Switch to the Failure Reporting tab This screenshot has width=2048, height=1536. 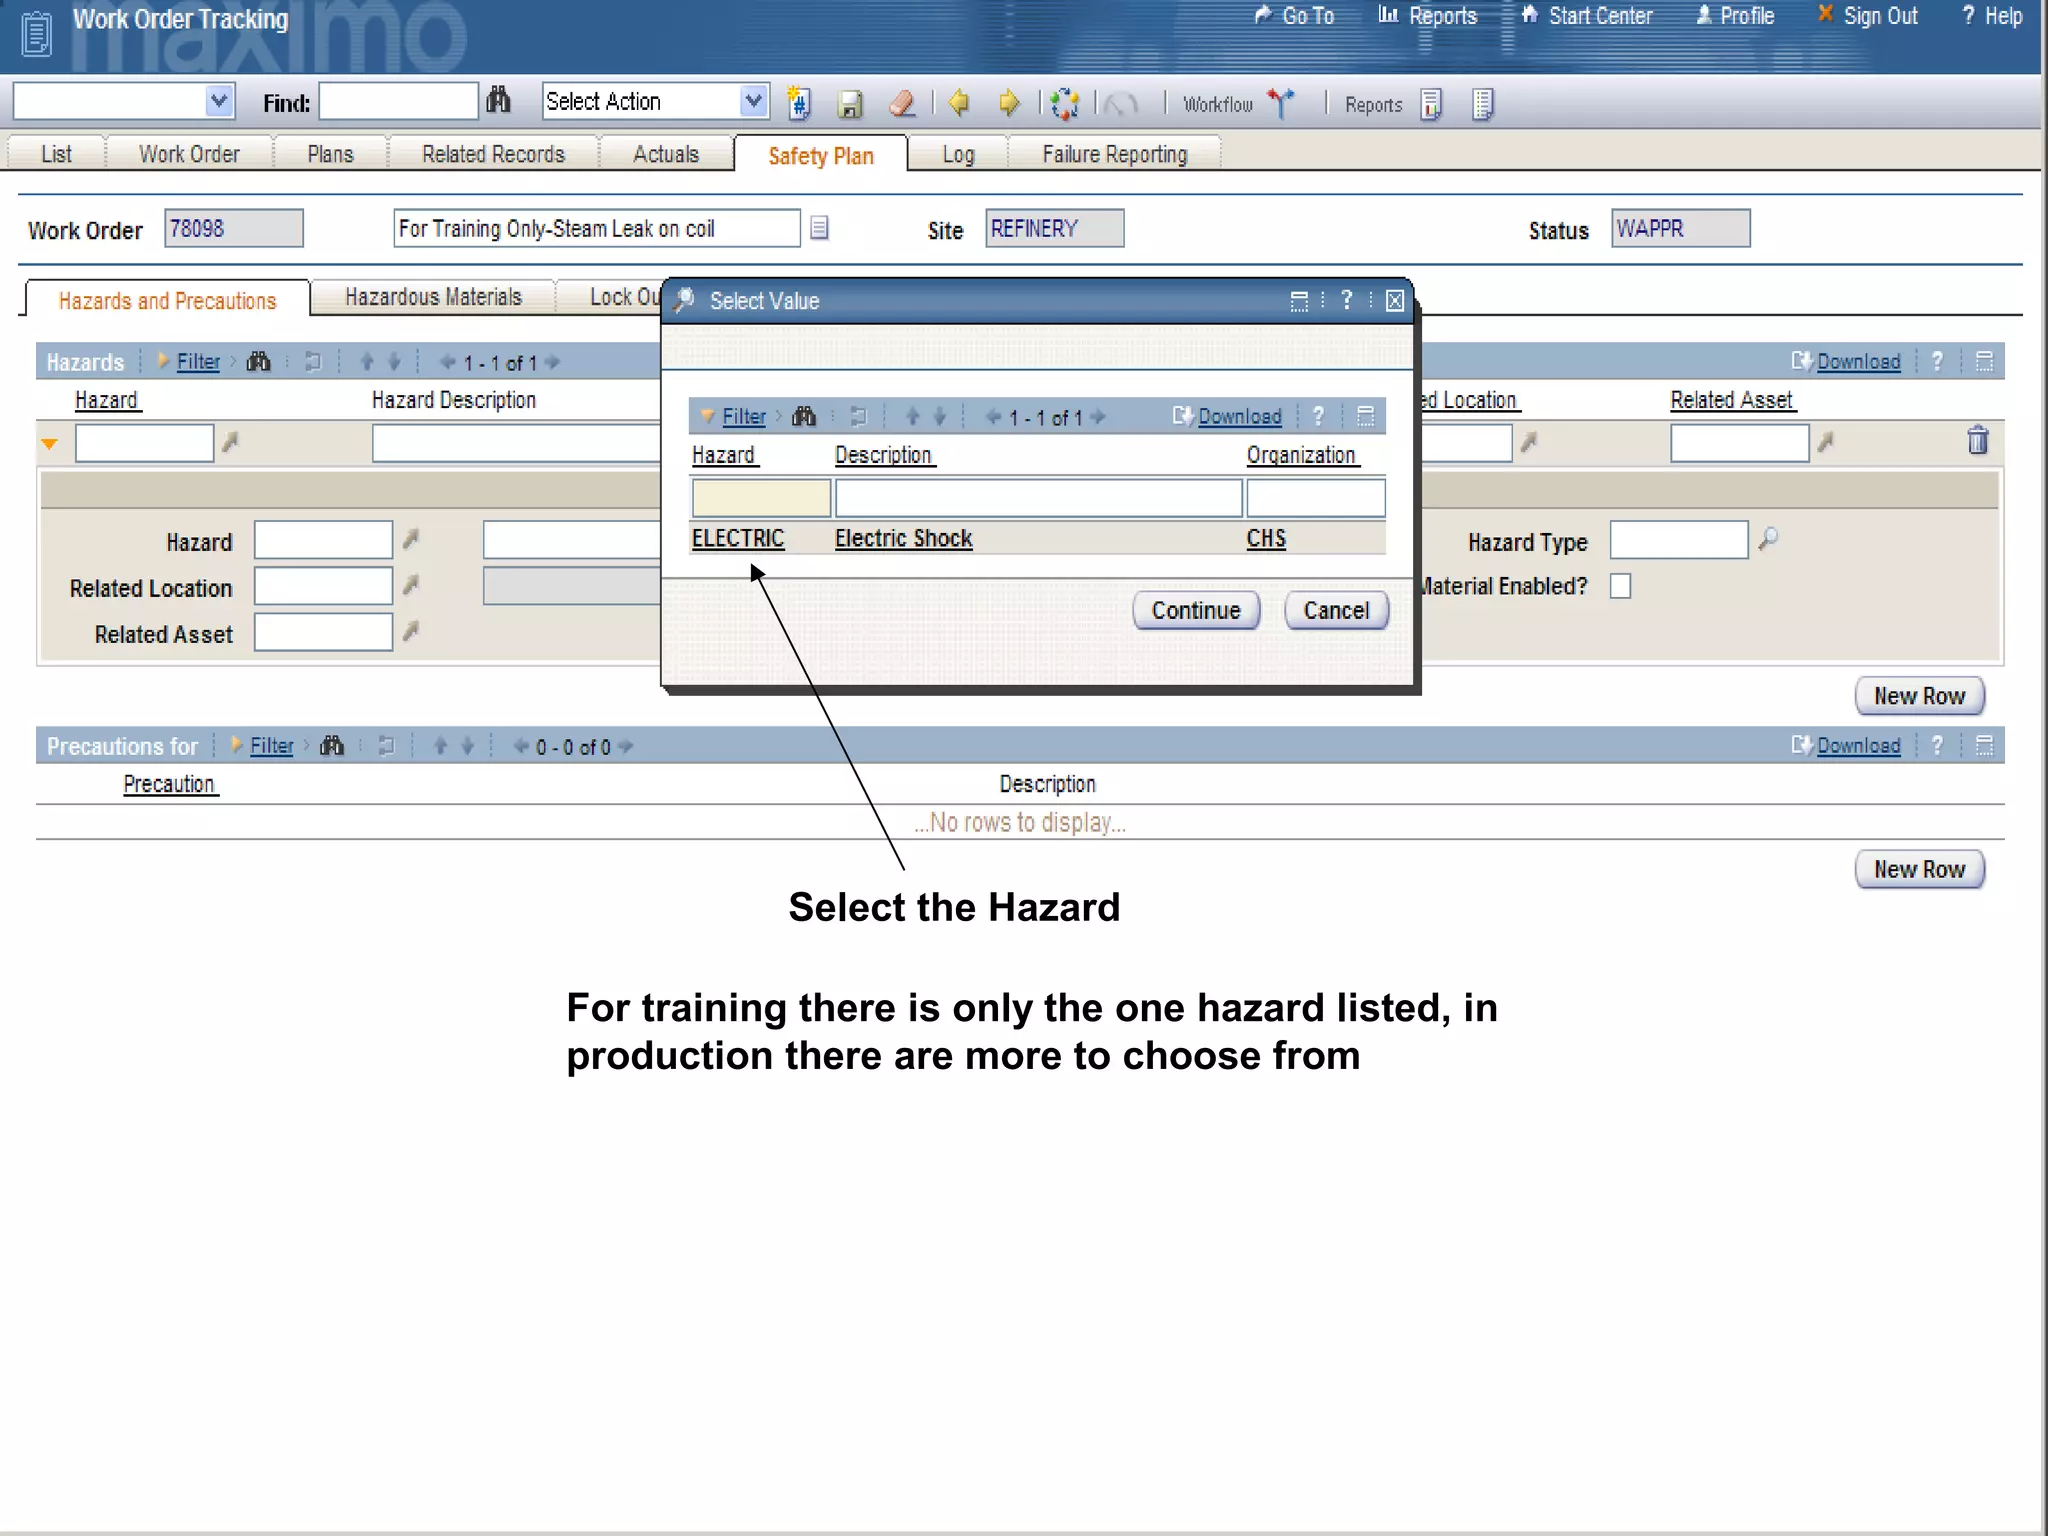1114,155
